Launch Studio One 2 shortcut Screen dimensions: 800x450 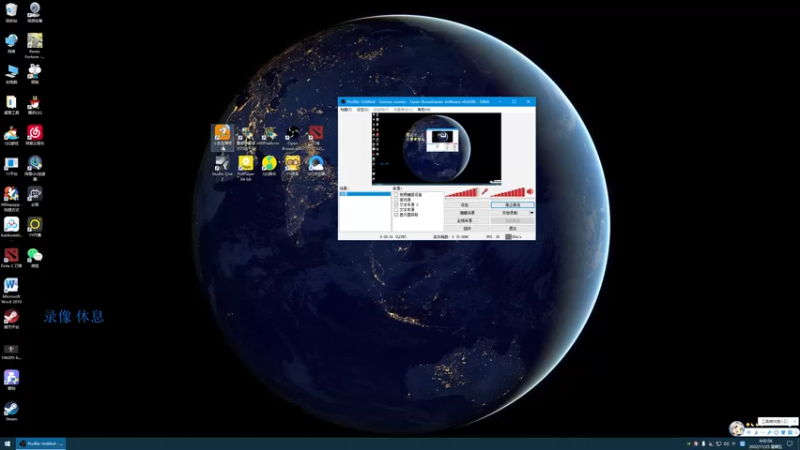[x=222, y=168]
